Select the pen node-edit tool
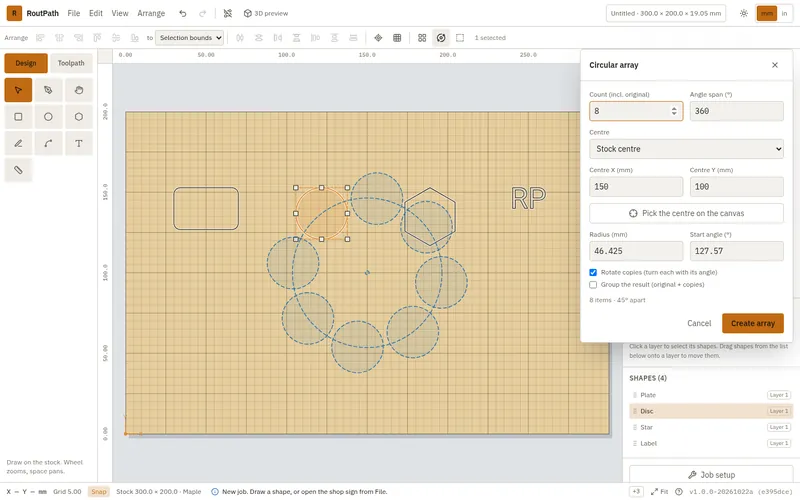Screen dimensions: 800x500 (48, 90)
